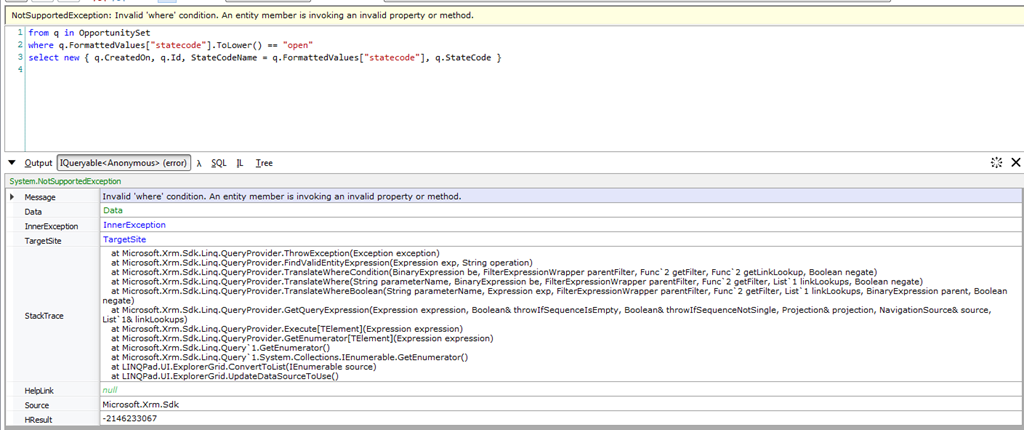Screen dimensions: 1024x430
Task: Click line number 1 in the editor gutter
Action: coord(20,33)
